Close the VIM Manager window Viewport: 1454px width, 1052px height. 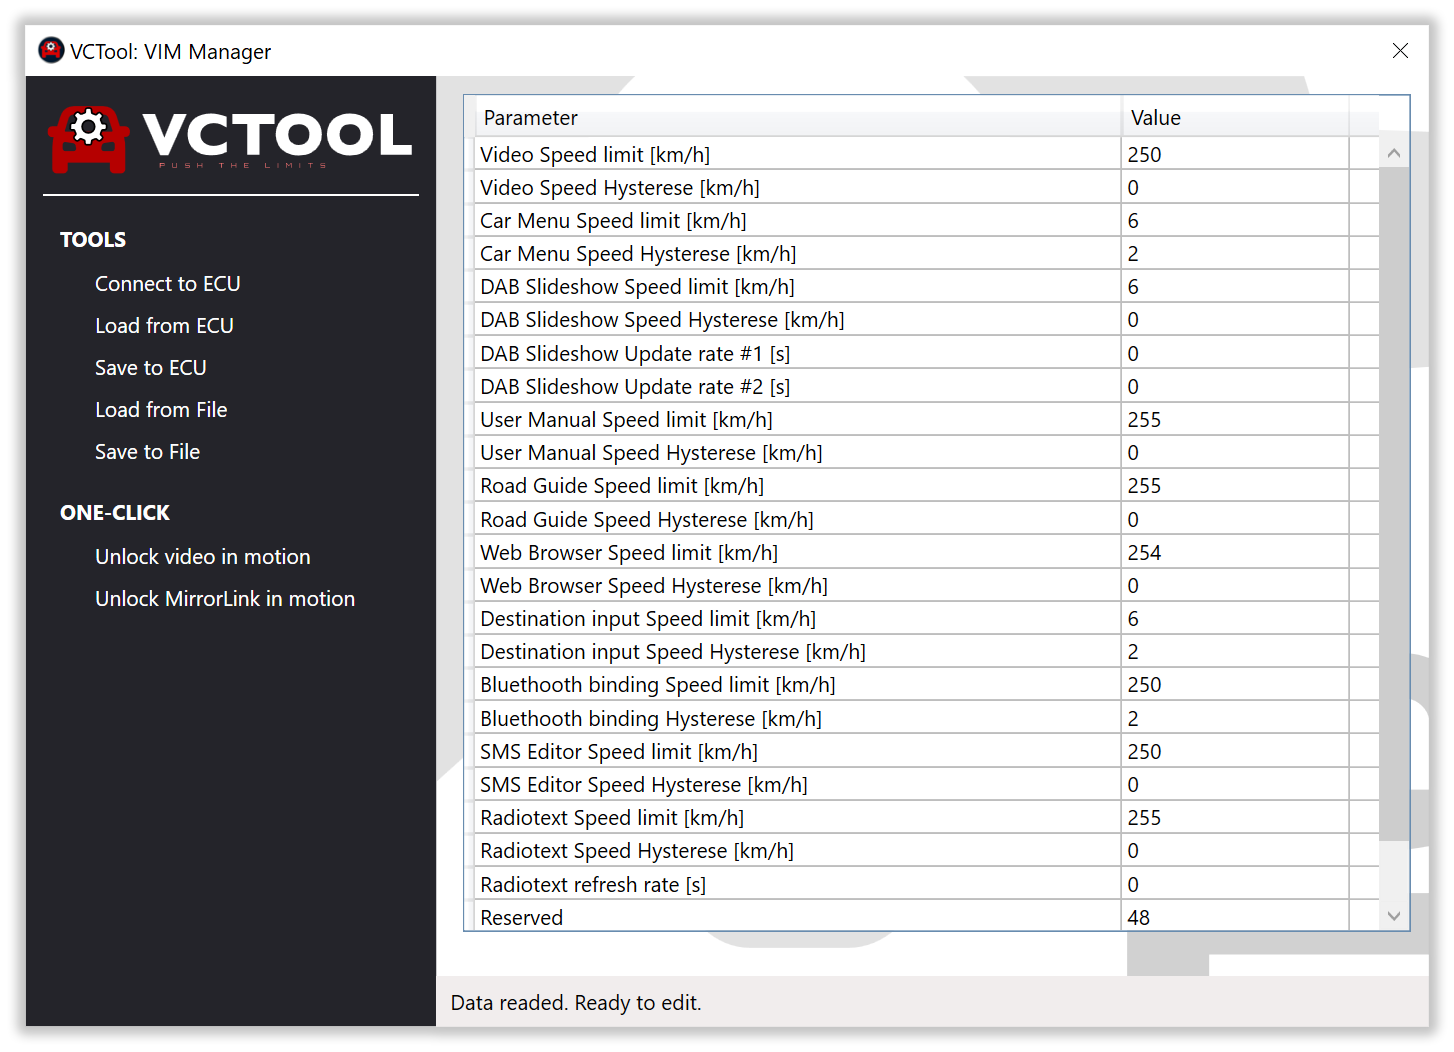click(1400, 51)
